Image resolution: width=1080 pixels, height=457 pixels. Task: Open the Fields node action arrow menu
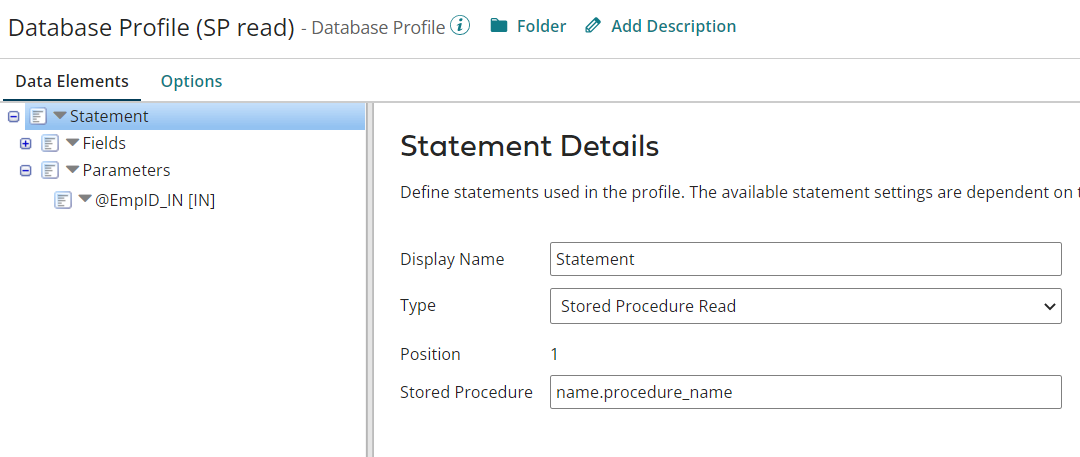(72, 143)
